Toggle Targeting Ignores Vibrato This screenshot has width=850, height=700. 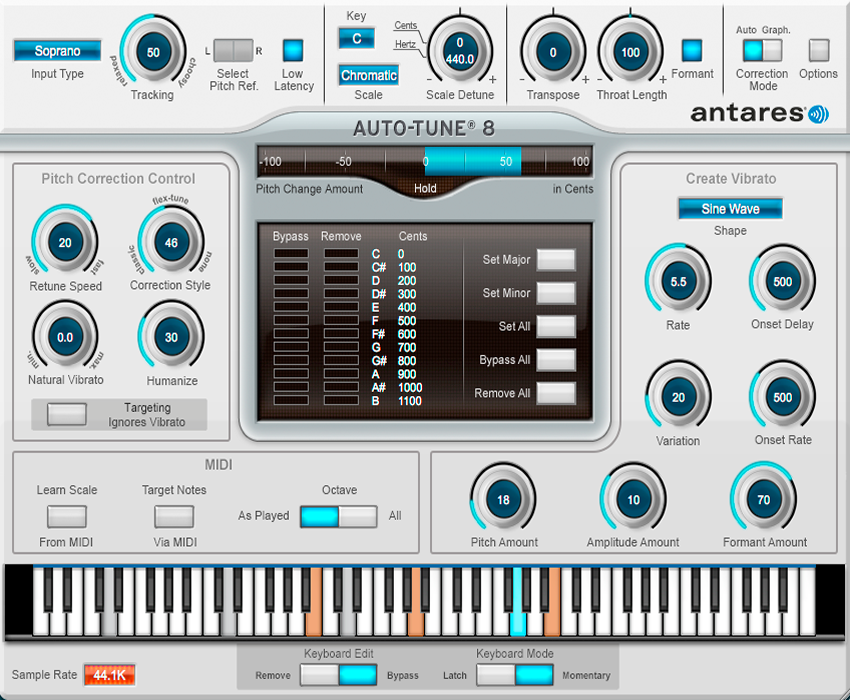(67, 414)
